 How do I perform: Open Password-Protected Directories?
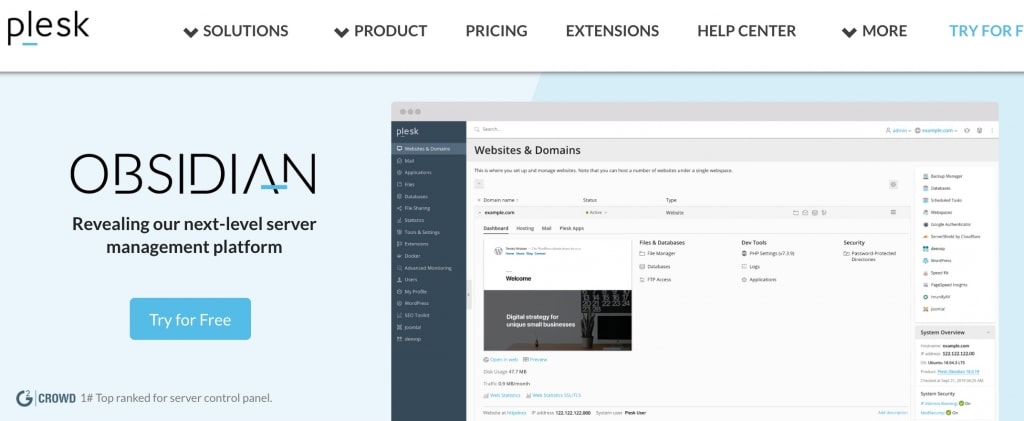[870, 256]
